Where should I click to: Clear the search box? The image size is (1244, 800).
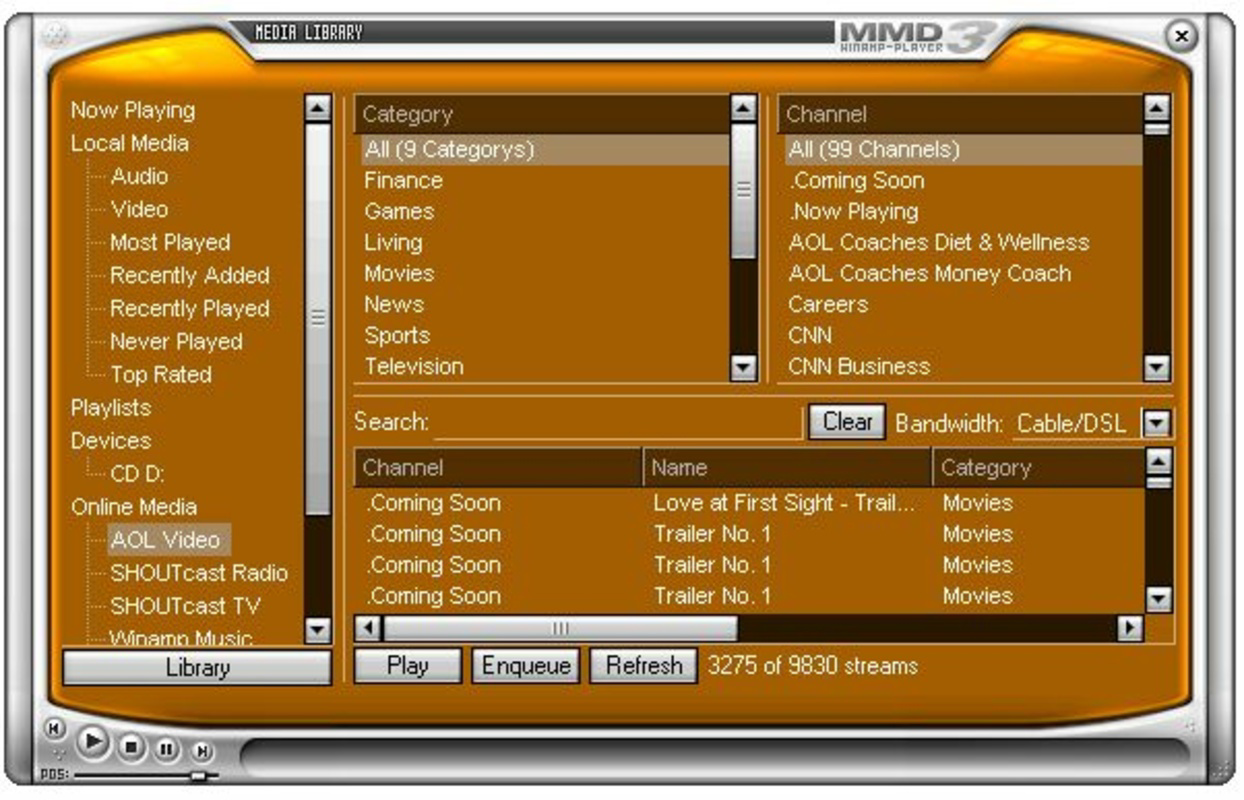847,422
